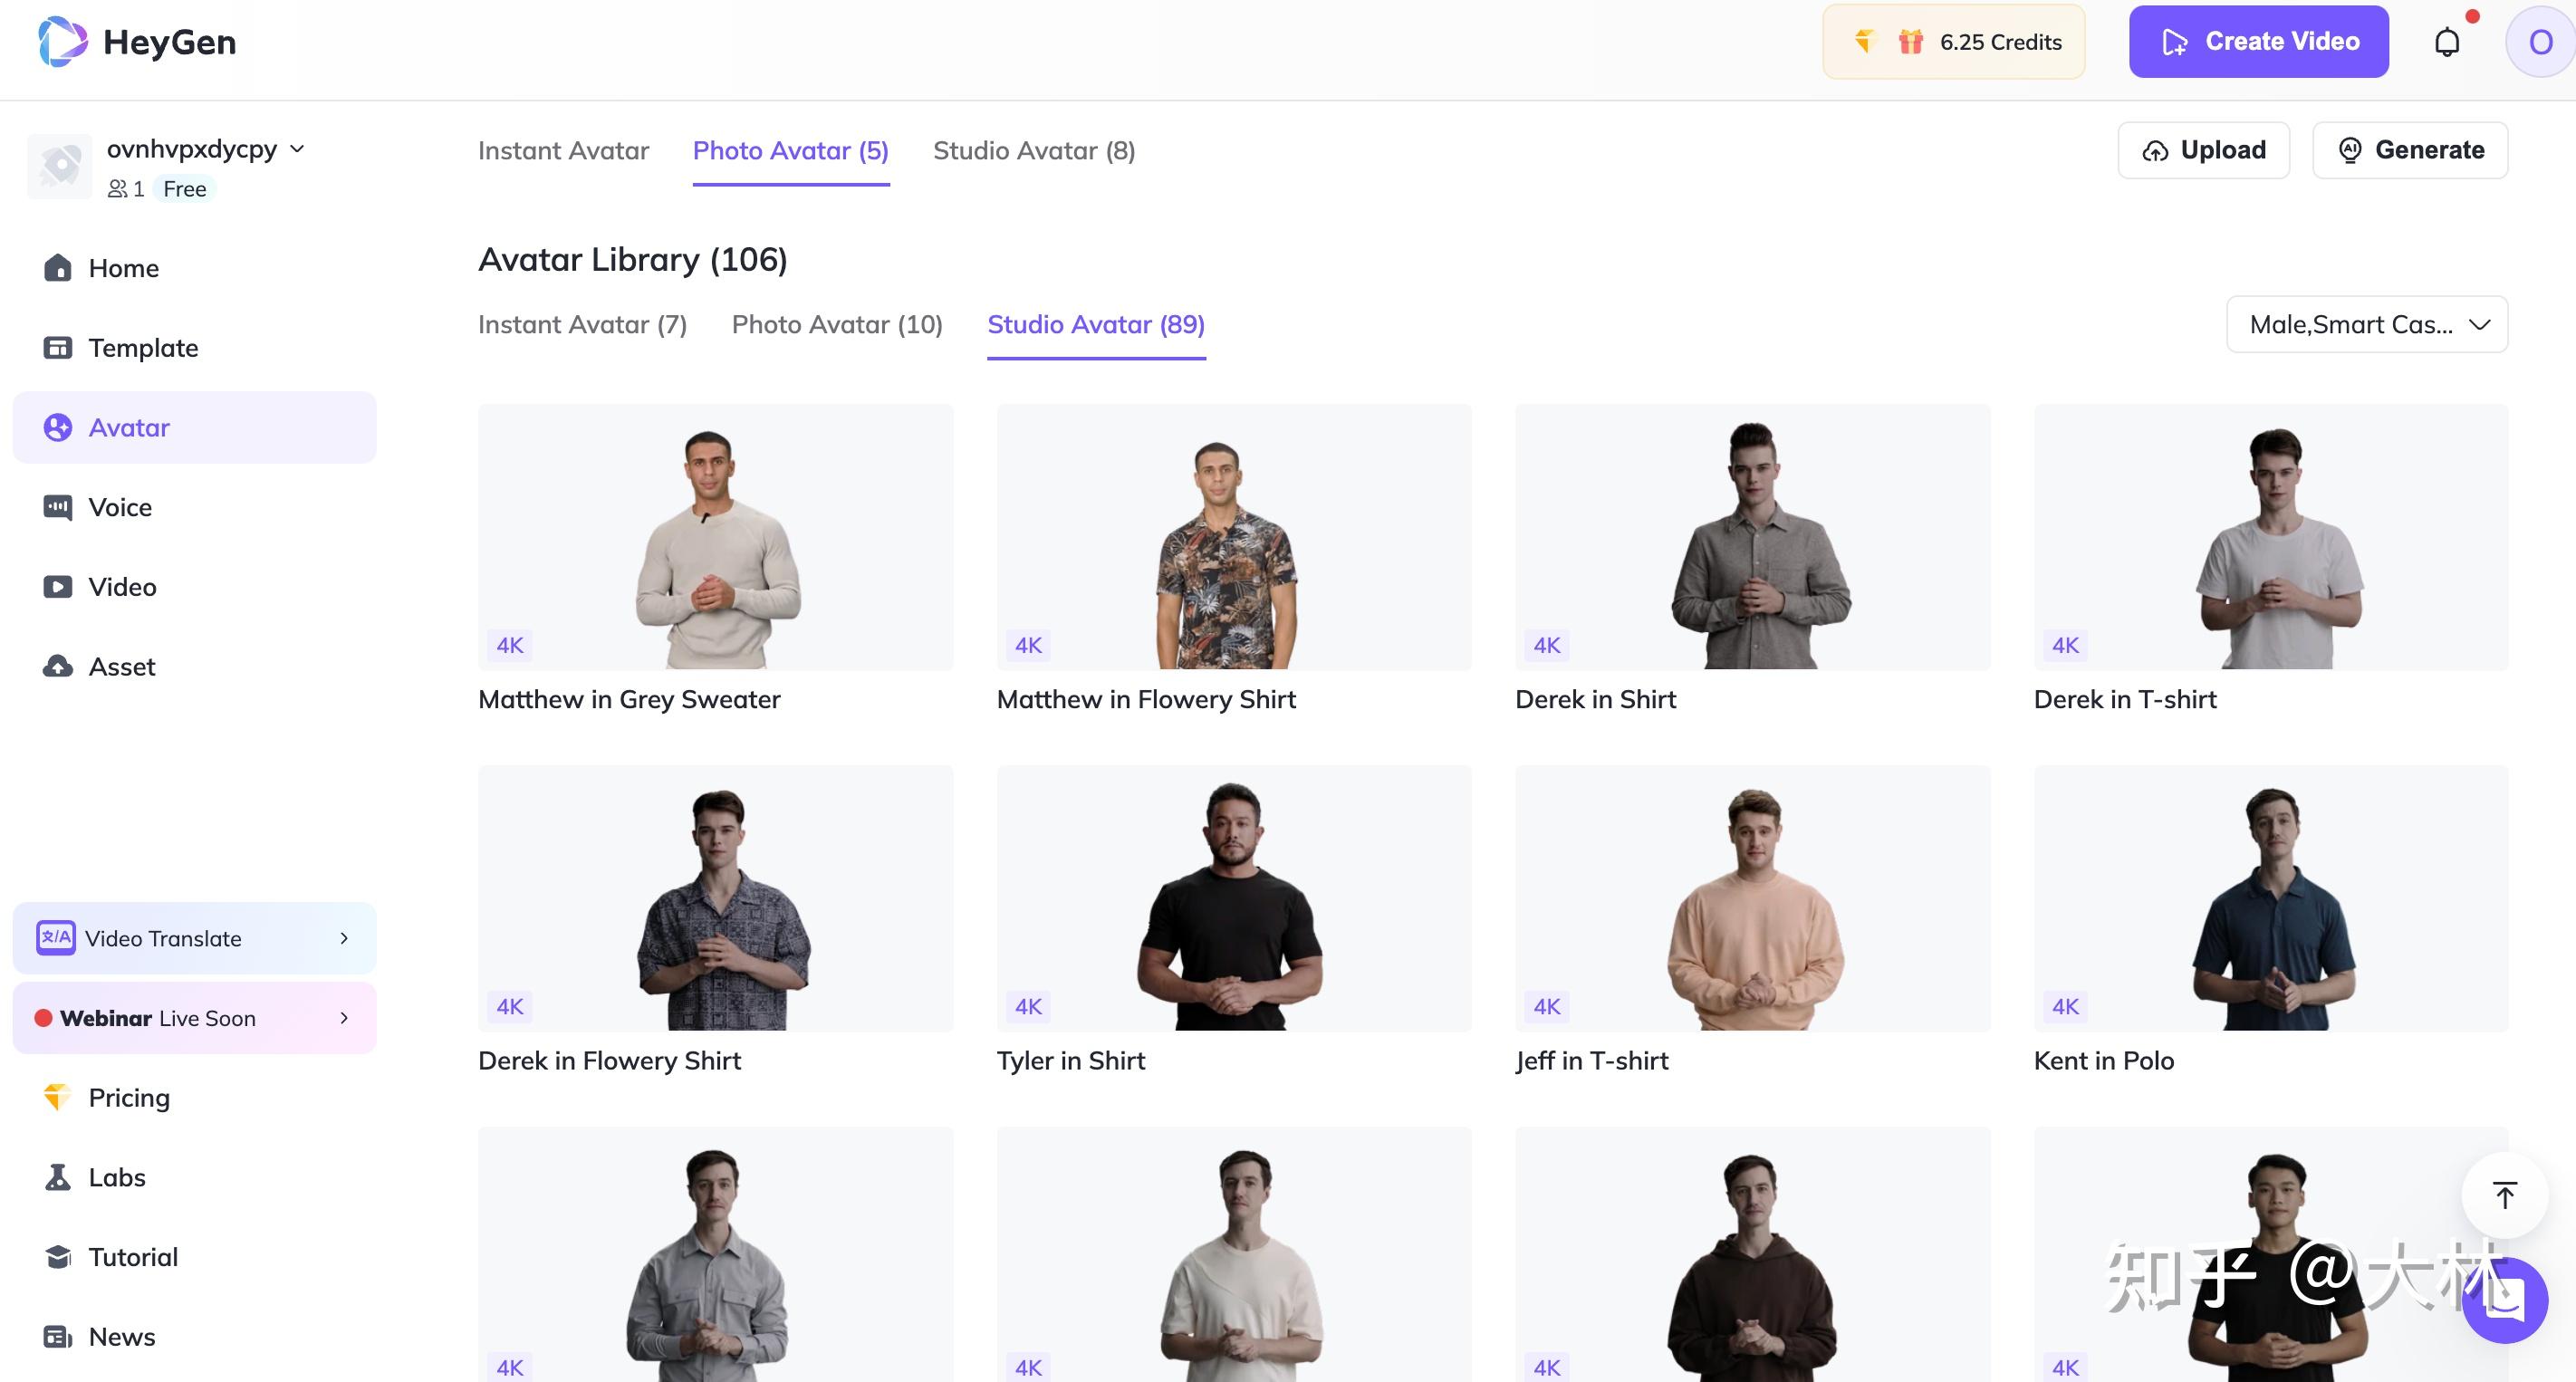Open the Asset cloud section

tap(121, 667)
